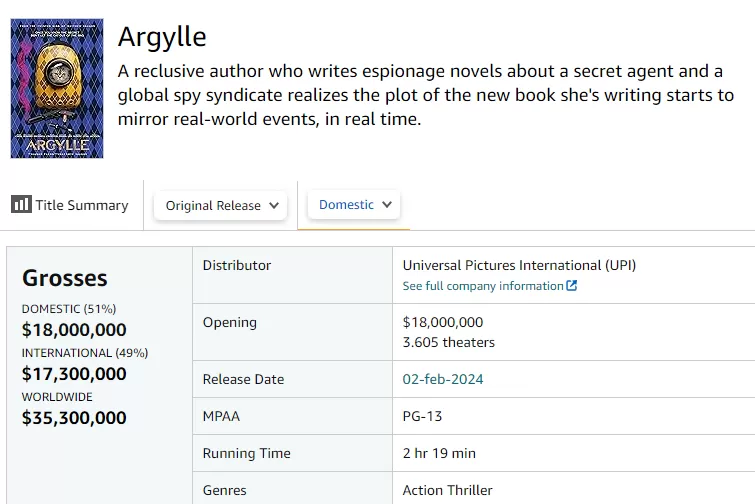Click the Grosses section heading

[x=64, y=278]
